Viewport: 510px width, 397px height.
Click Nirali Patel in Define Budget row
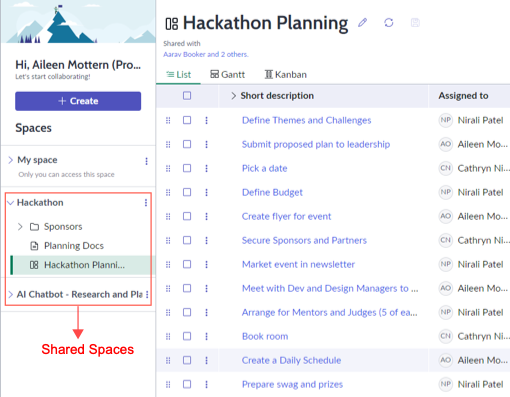(x=480, y=192)
